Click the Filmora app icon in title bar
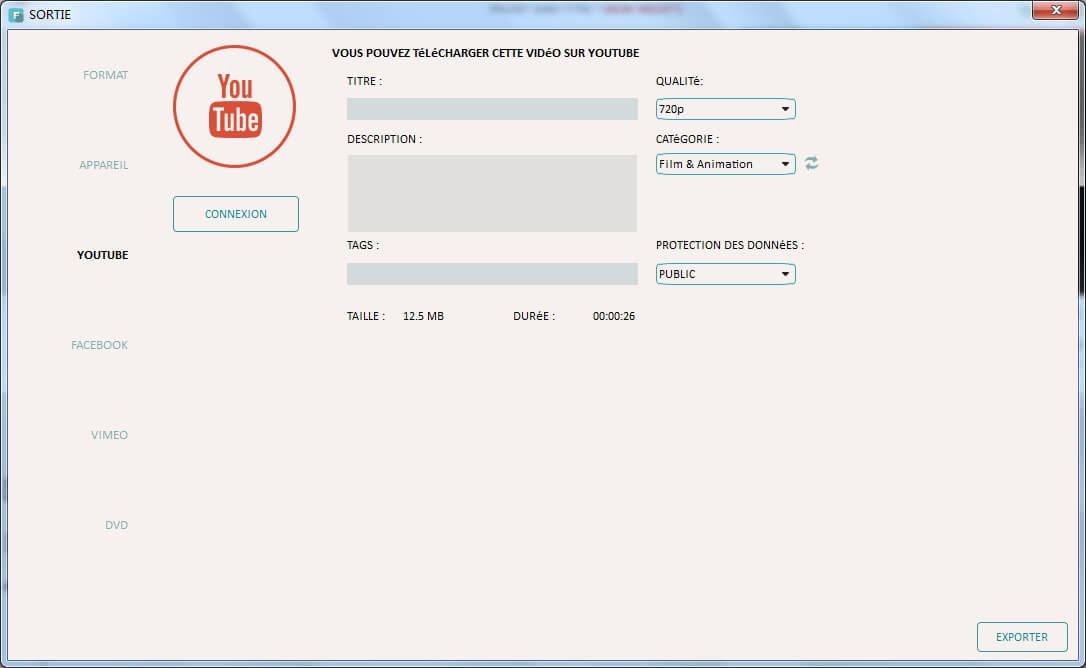Image resolution: width=1086 pixels, height=668 pixels. pos(16,15)
